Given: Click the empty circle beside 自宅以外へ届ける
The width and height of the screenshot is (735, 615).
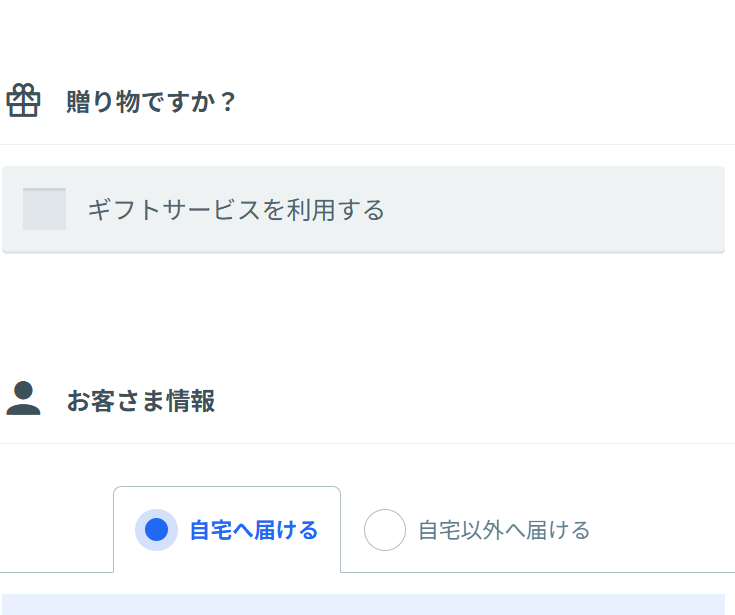Looking at the screenshot, I should coord(384,530).
